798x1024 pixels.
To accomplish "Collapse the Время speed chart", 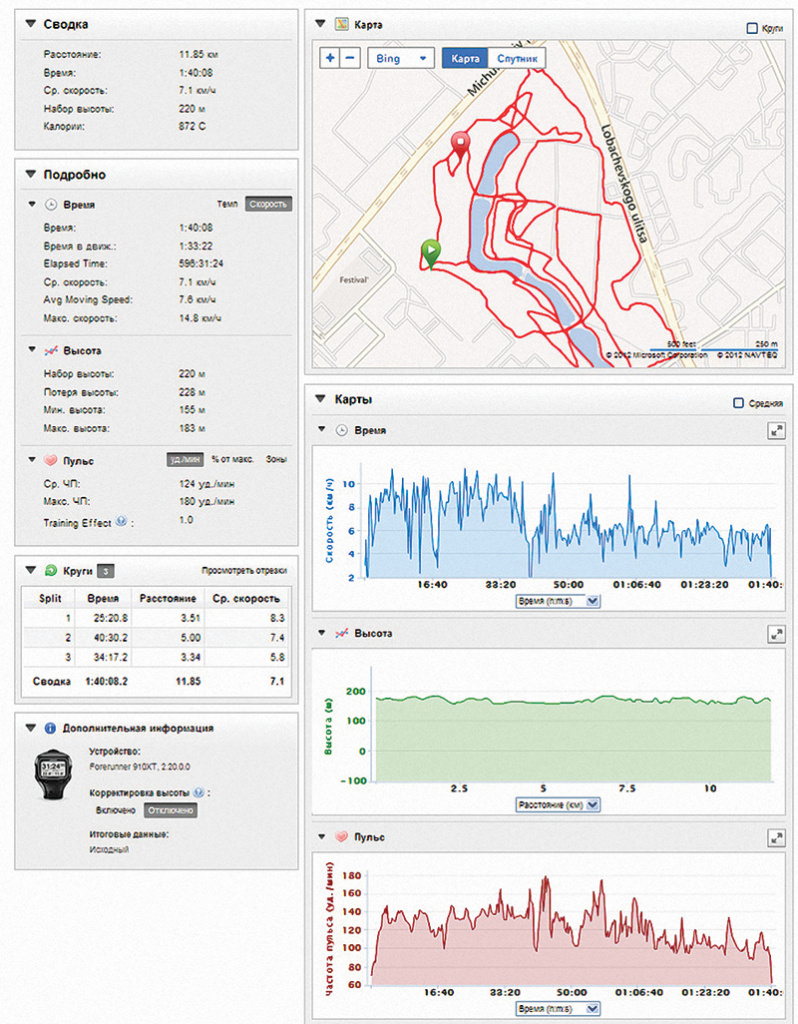I will (x=321, y=430).
